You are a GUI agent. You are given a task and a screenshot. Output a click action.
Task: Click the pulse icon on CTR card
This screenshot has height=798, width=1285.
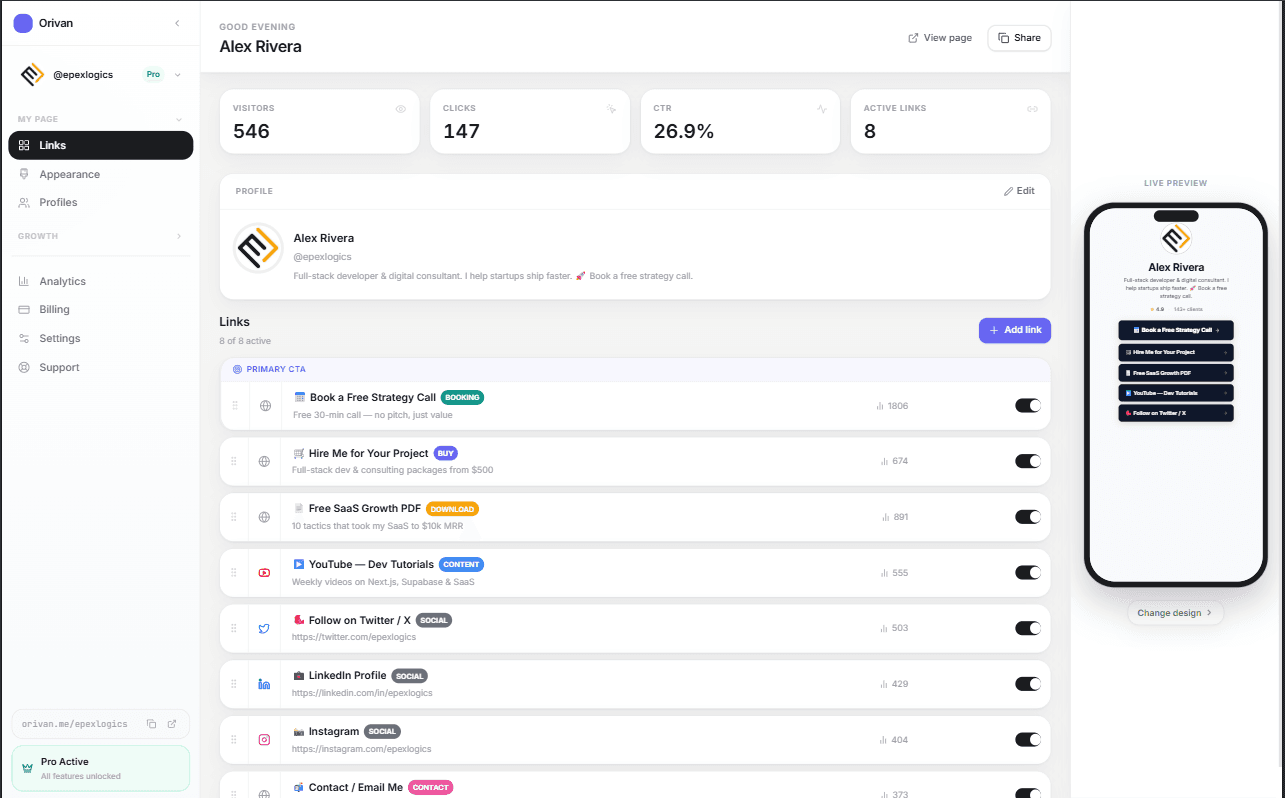(822, 108)
